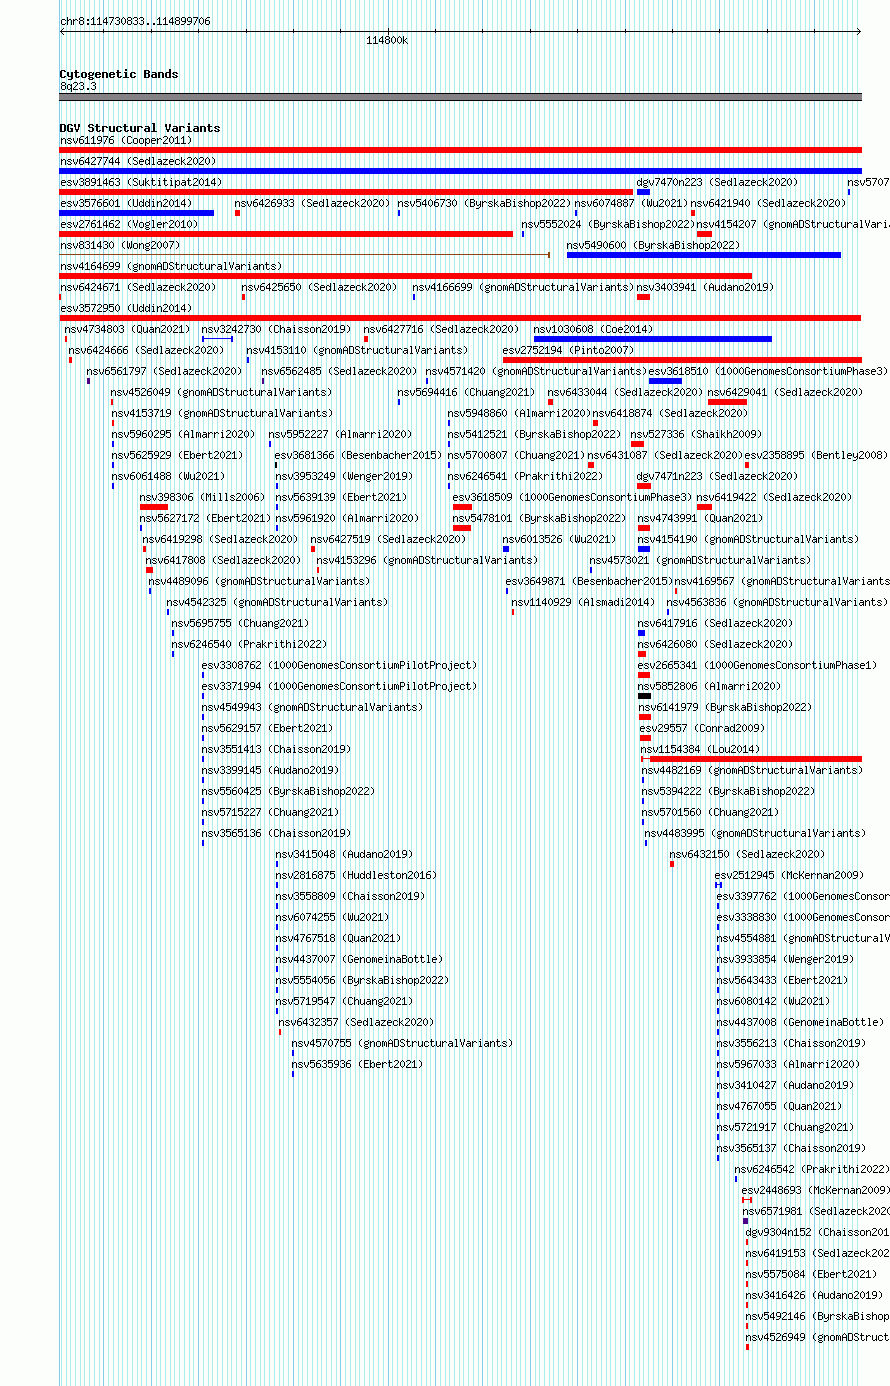Click nsv2816875 (Huddleston2016) label
The width and height of the screenshot is (890, 1386).
pyautogui.click(x=357, y=875)
